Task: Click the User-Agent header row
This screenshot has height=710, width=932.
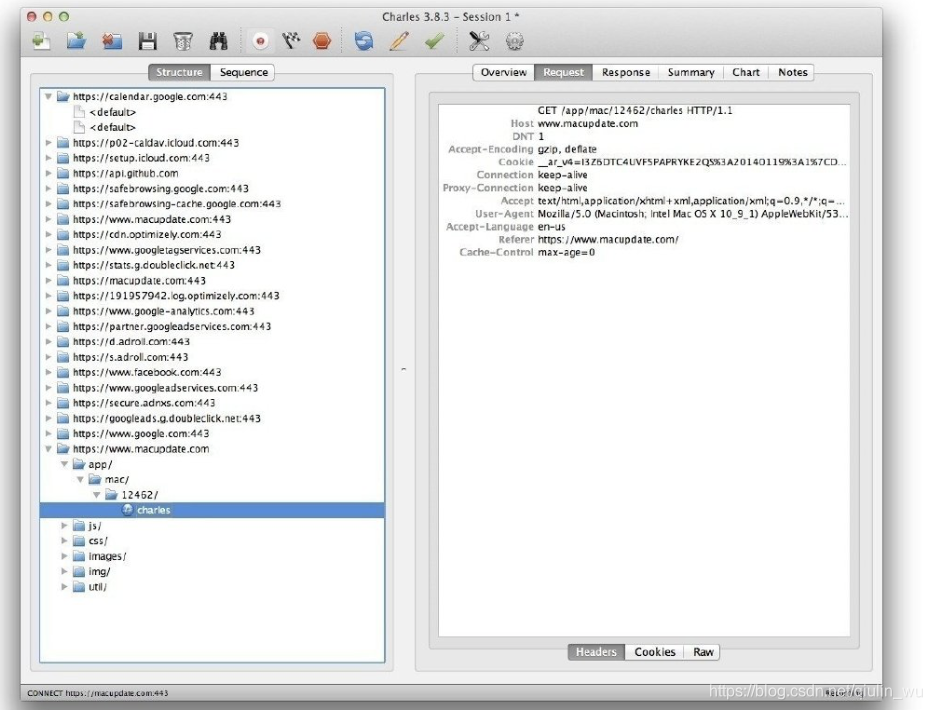Action: coord(644,214)
